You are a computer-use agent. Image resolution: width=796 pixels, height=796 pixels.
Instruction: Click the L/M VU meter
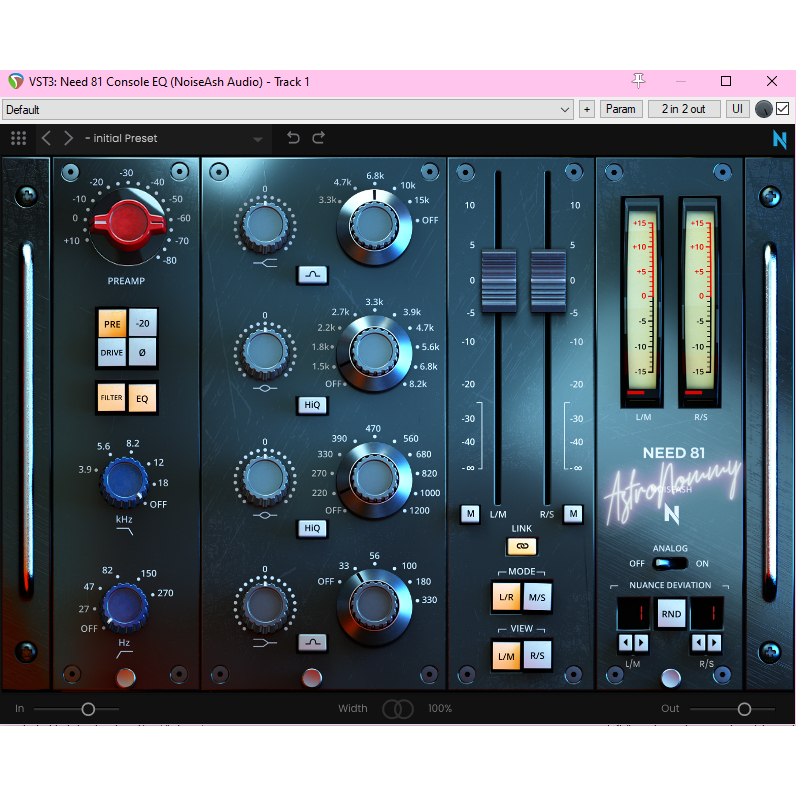[x=642, y=303]
